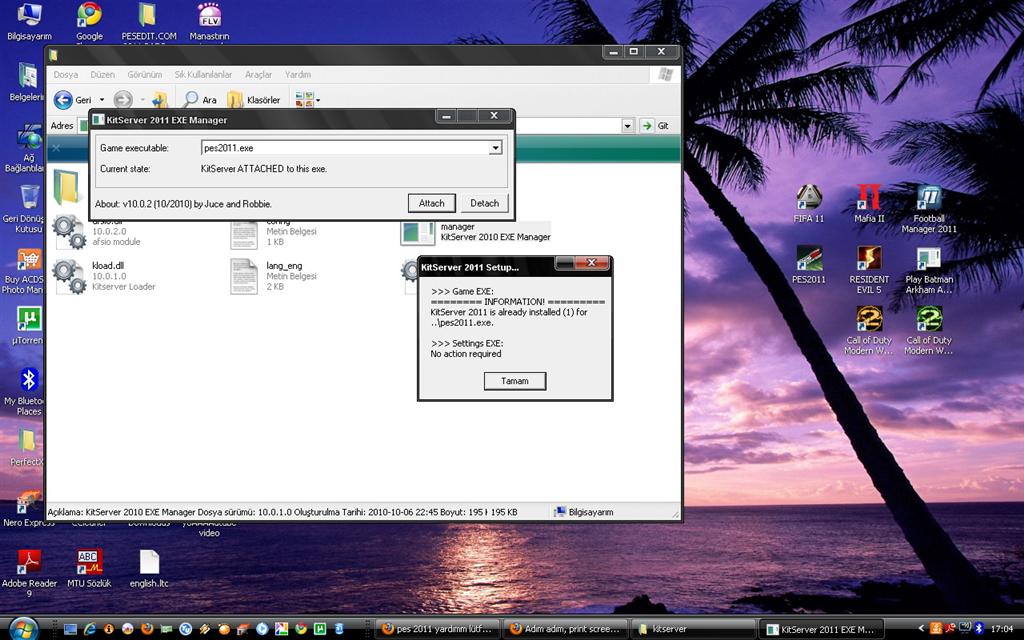1024x640 pixels.
Task: Go back with the Geri button
Action: click(x=72, y=100)
